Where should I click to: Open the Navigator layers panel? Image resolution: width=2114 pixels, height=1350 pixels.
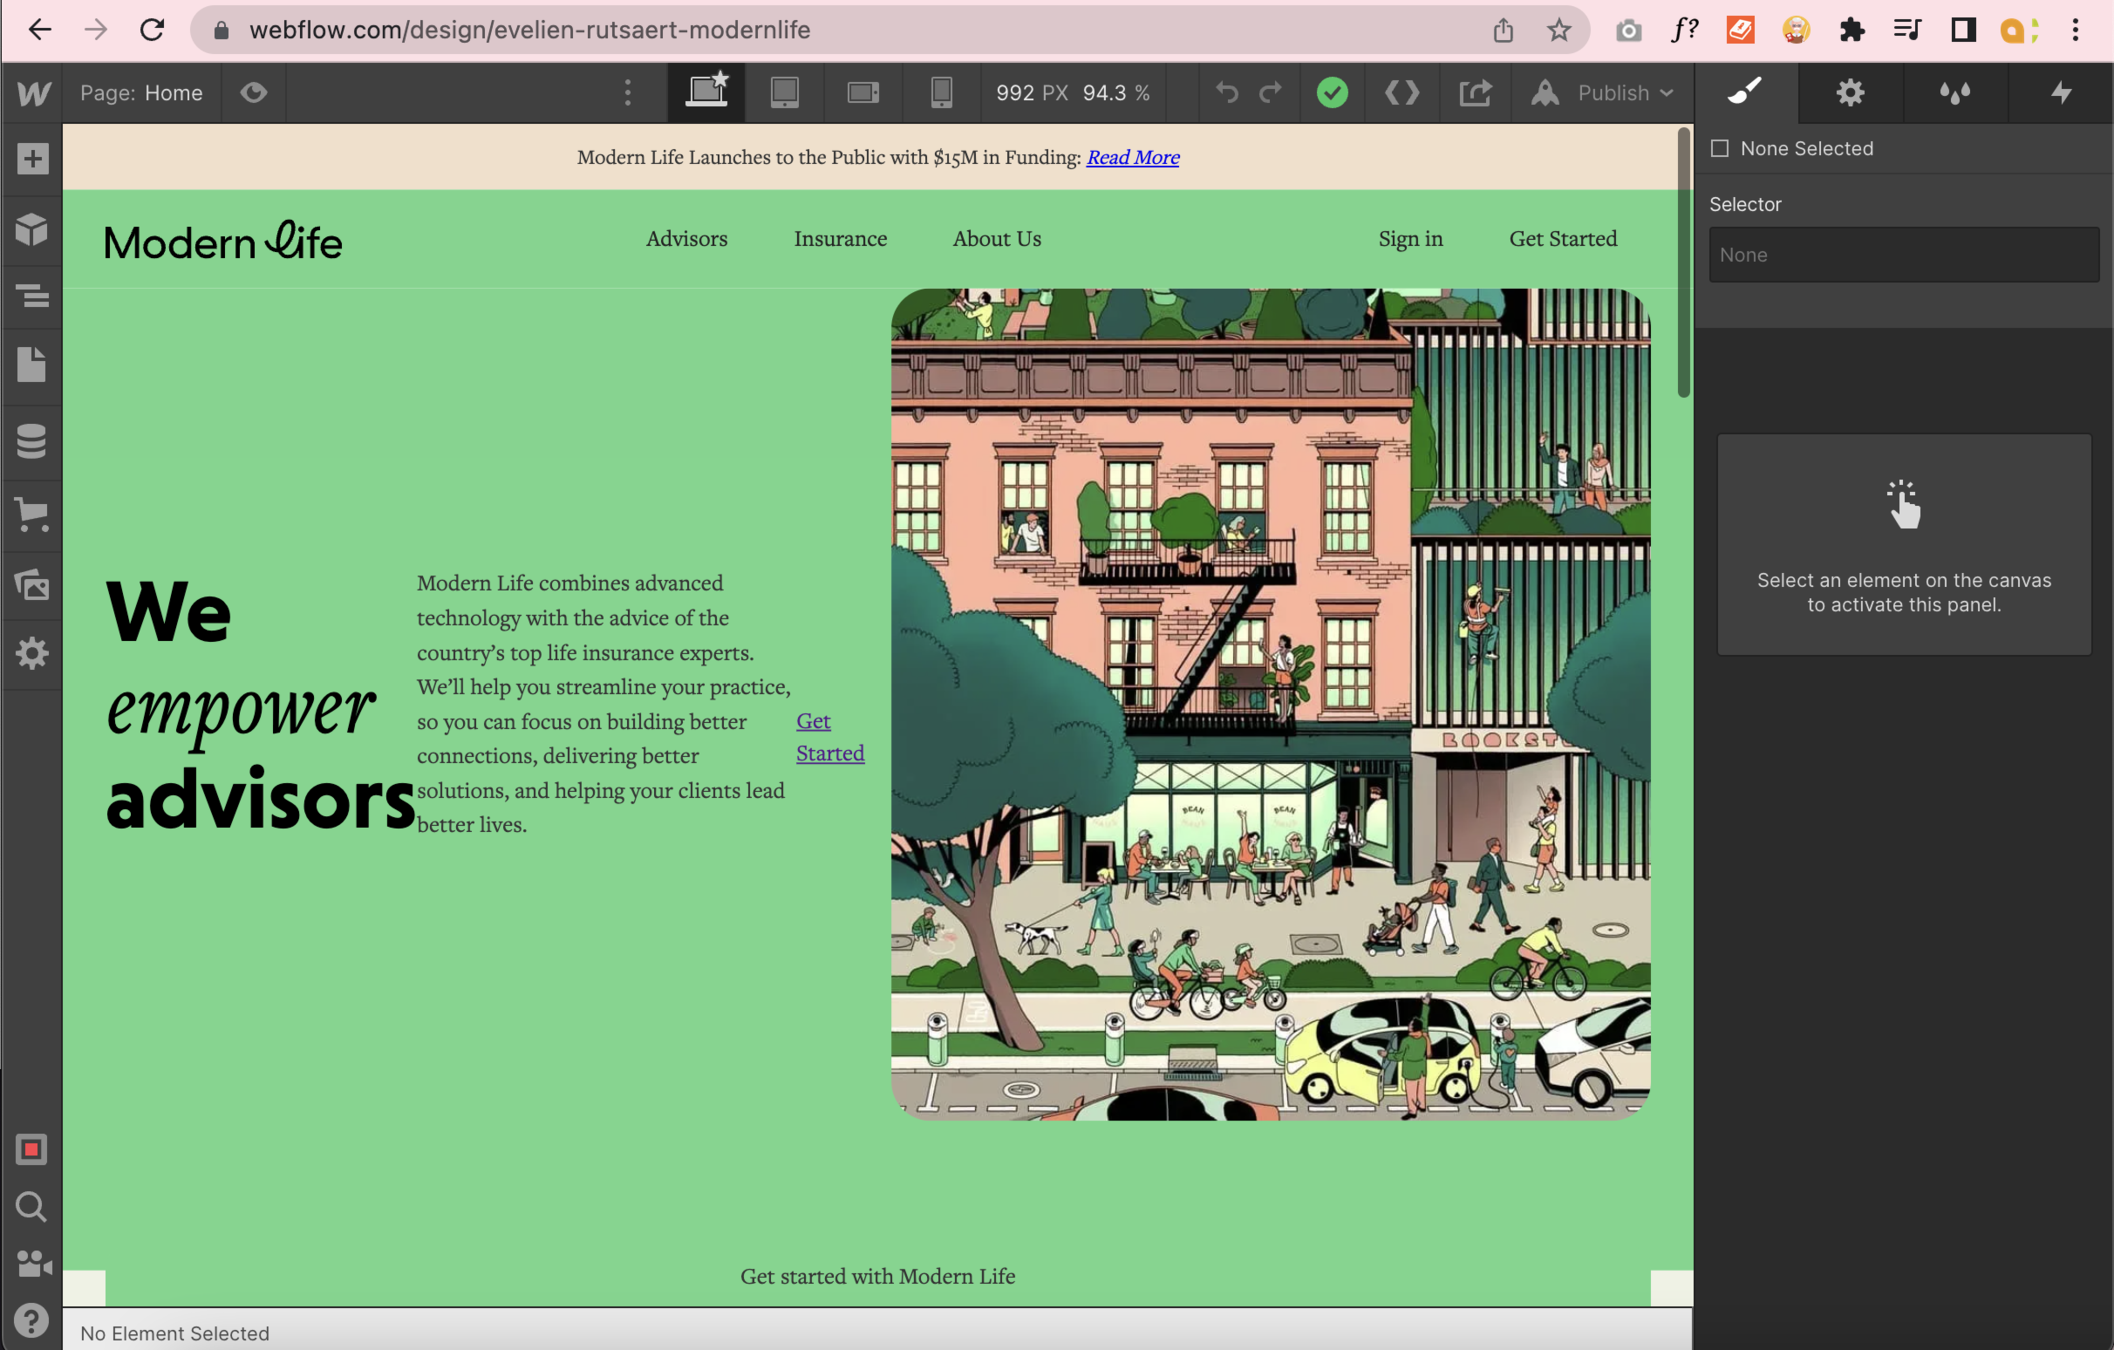[x=32, y=296]
